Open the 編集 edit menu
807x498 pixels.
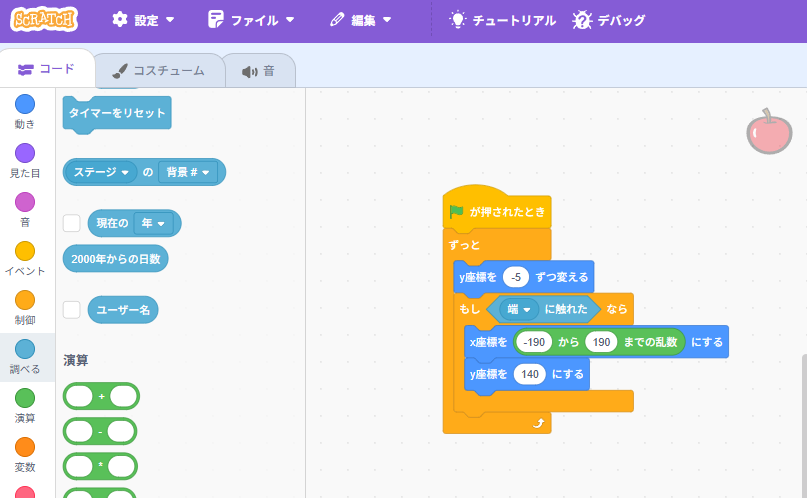point(360,20)
